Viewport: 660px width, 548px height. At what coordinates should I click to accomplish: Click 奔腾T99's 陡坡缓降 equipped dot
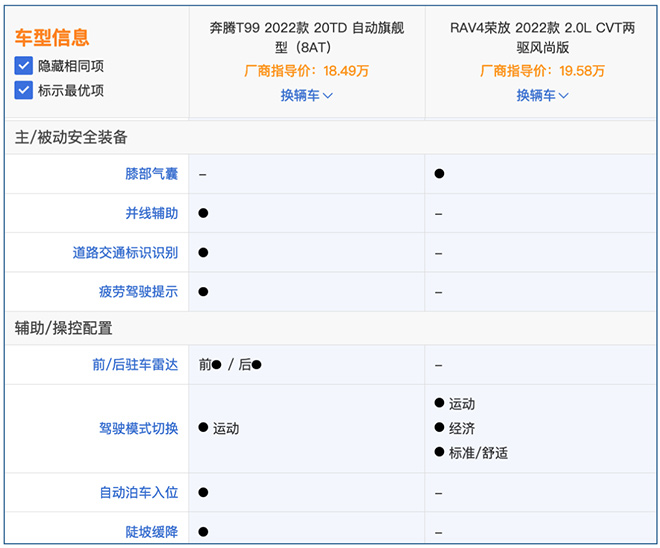203,532
